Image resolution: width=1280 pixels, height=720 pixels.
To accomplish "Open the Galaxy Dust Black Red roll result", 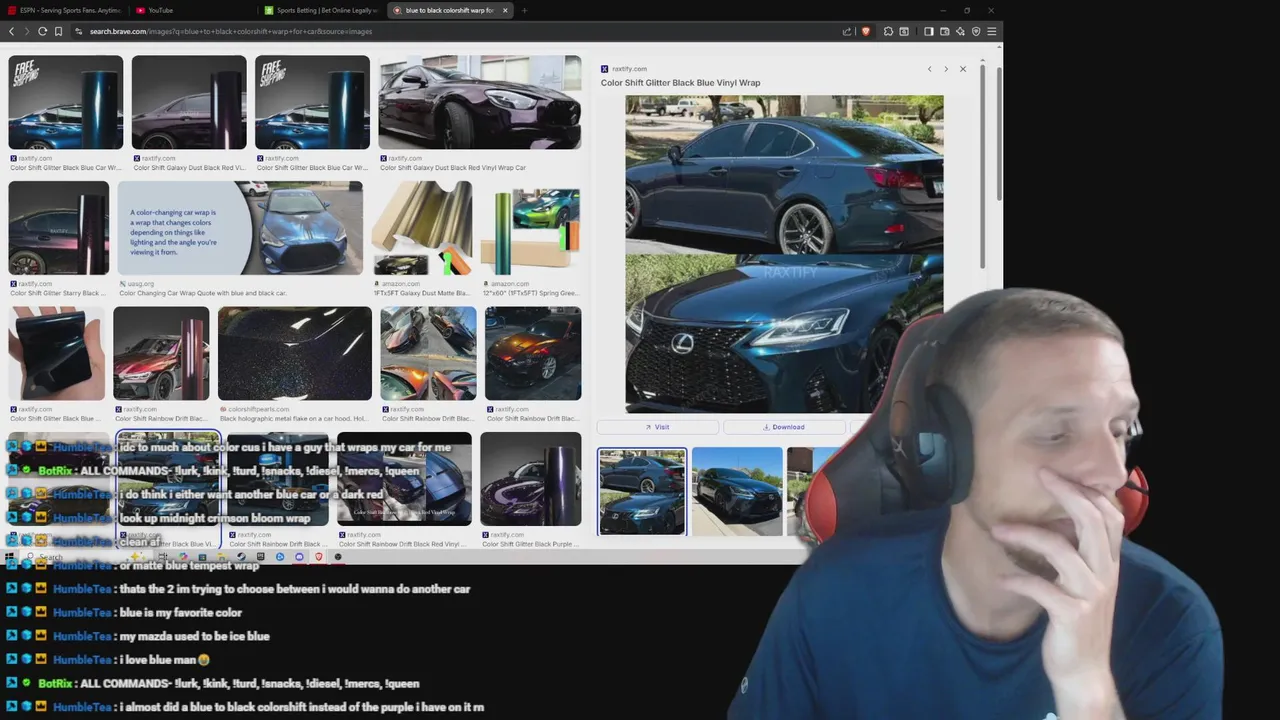I will coord(189,102).
